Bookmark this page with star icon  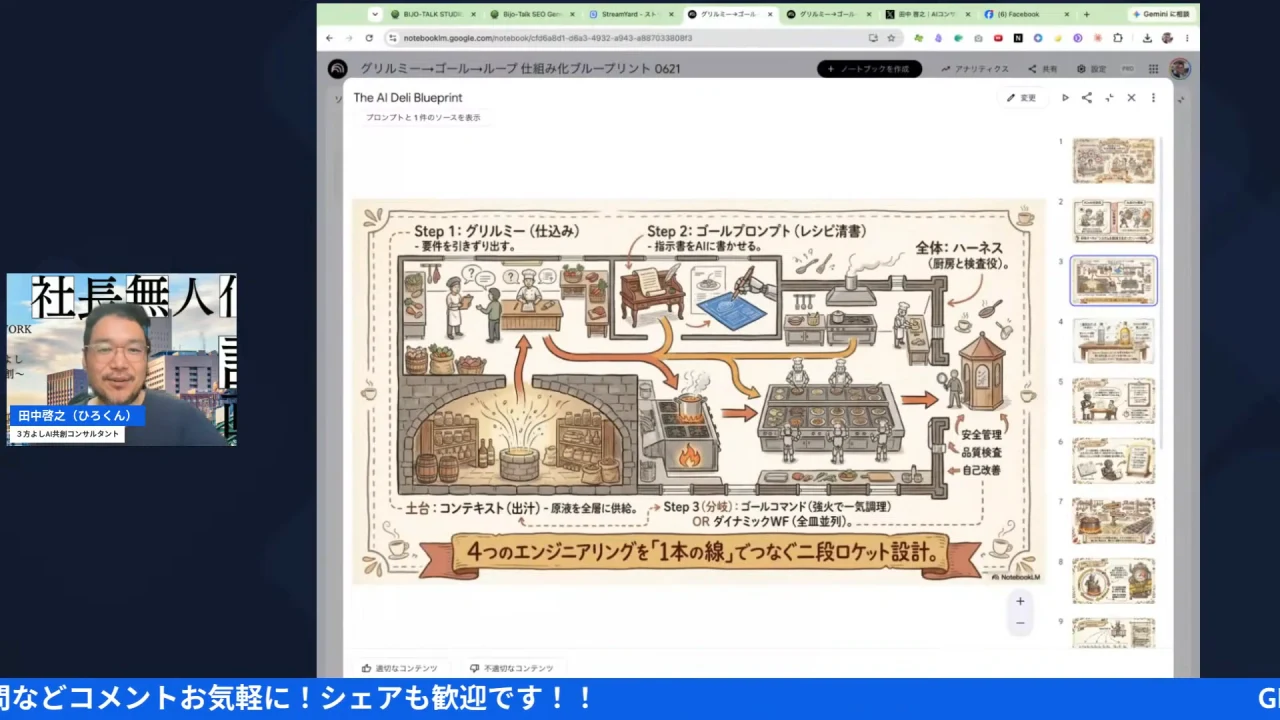tap(891, 38)
